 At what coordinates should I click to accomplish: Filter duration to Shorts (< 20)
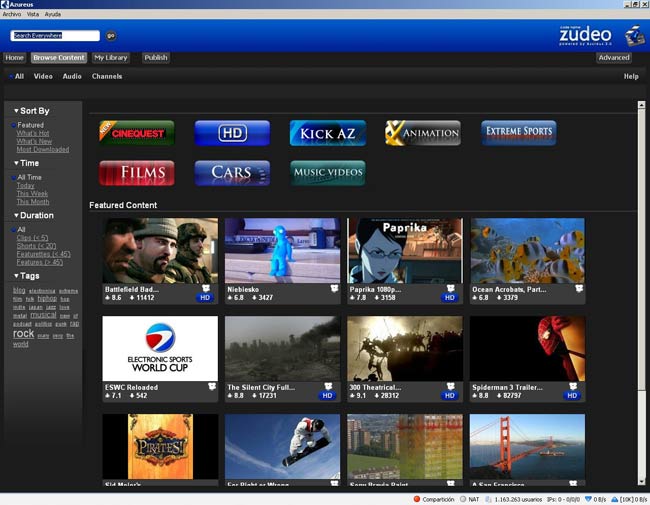click(x=36, y=246)
